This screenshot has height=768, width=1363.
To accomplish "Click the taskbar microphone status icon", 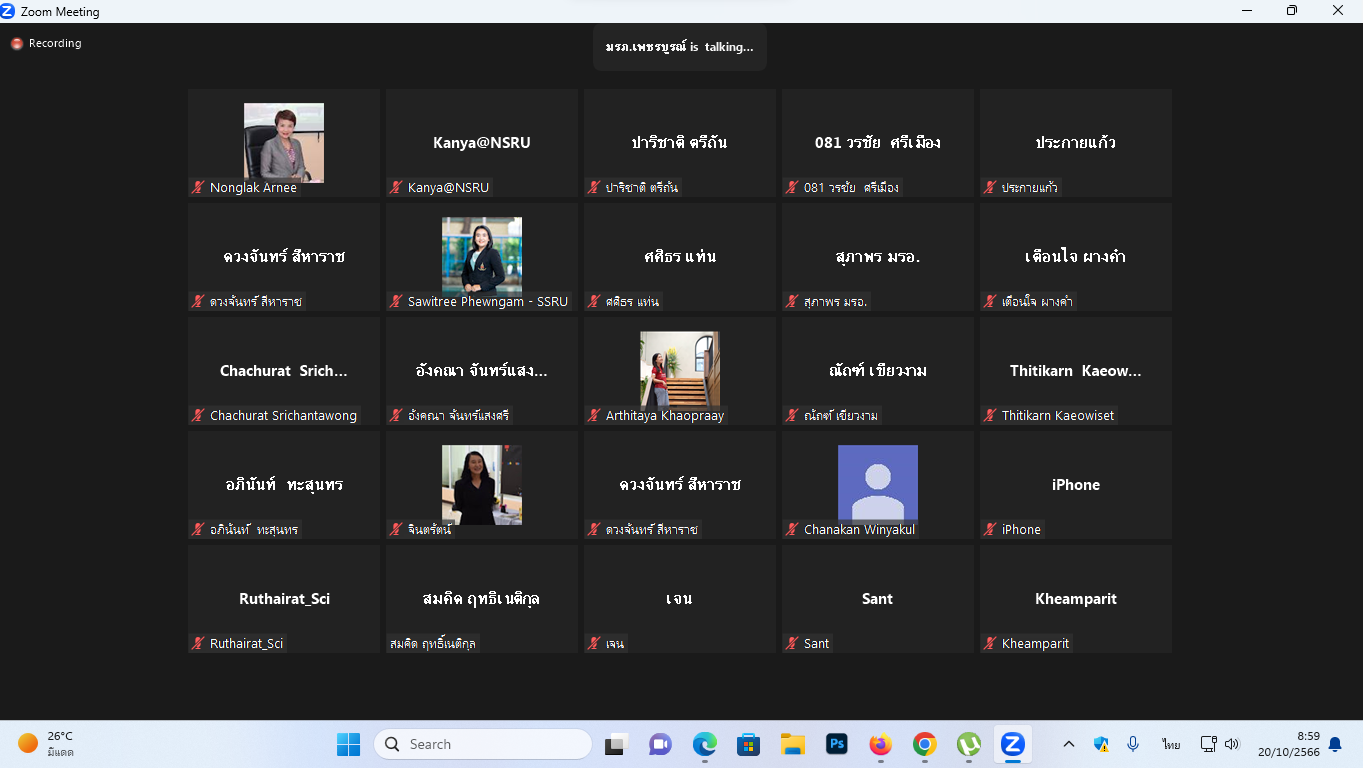I will [x=1133, y=744].
